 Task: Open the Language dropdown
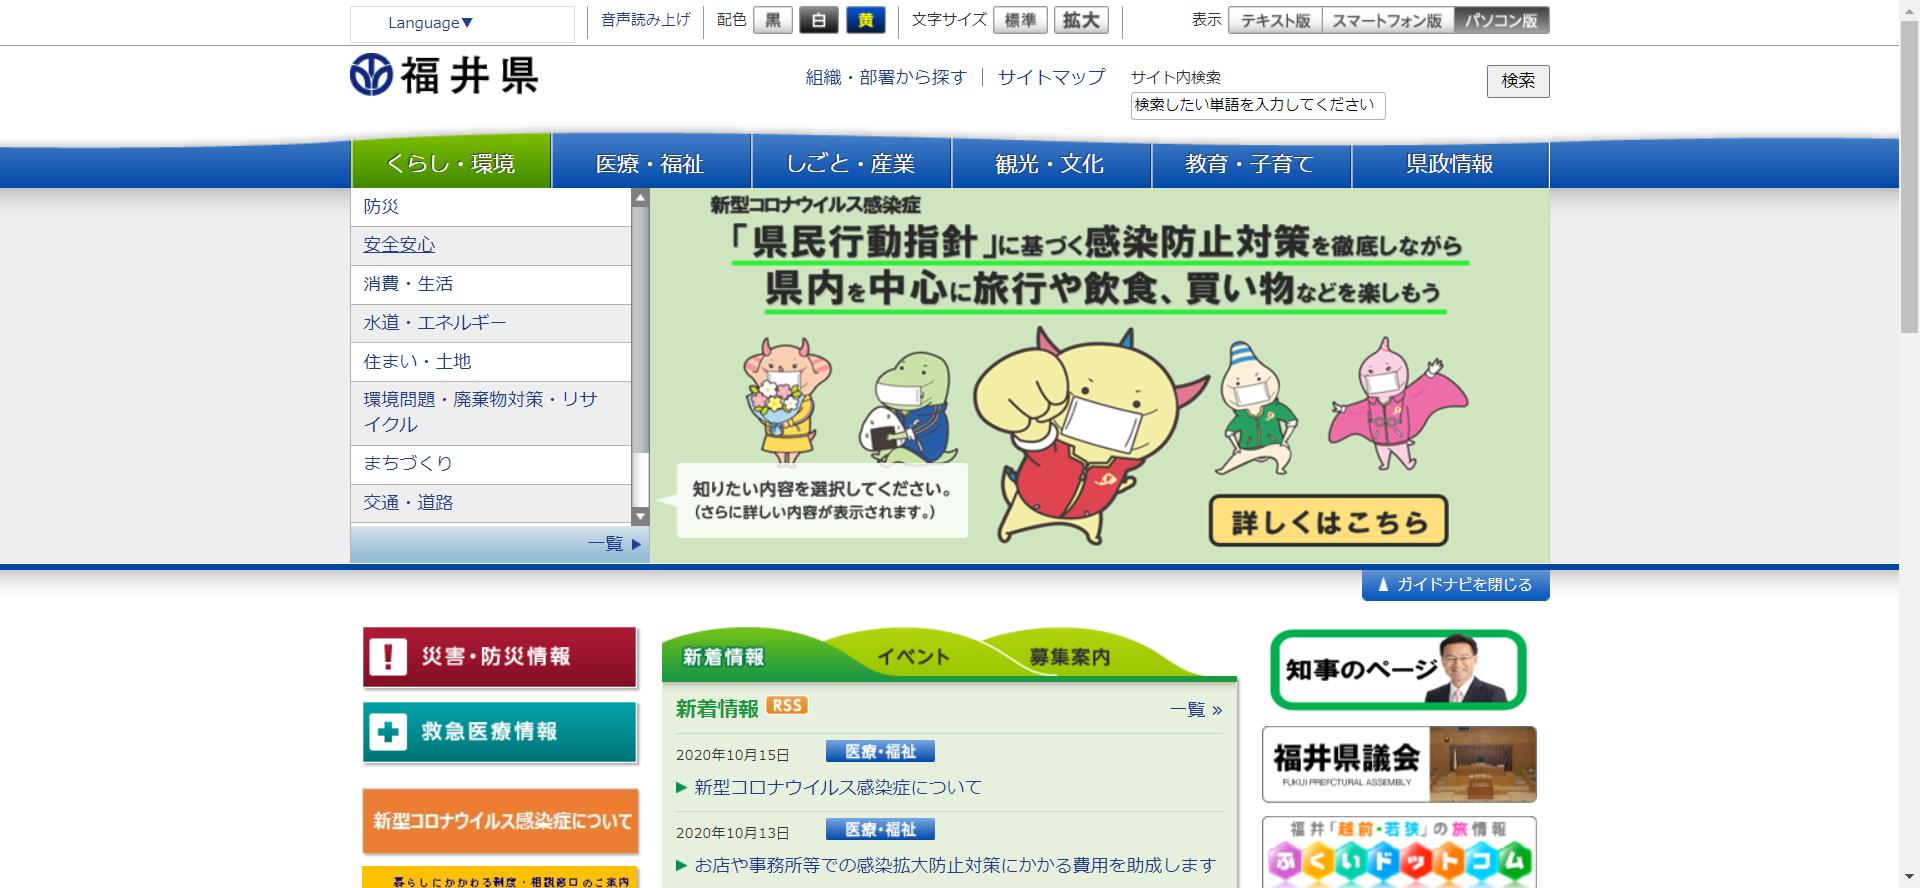431,23
